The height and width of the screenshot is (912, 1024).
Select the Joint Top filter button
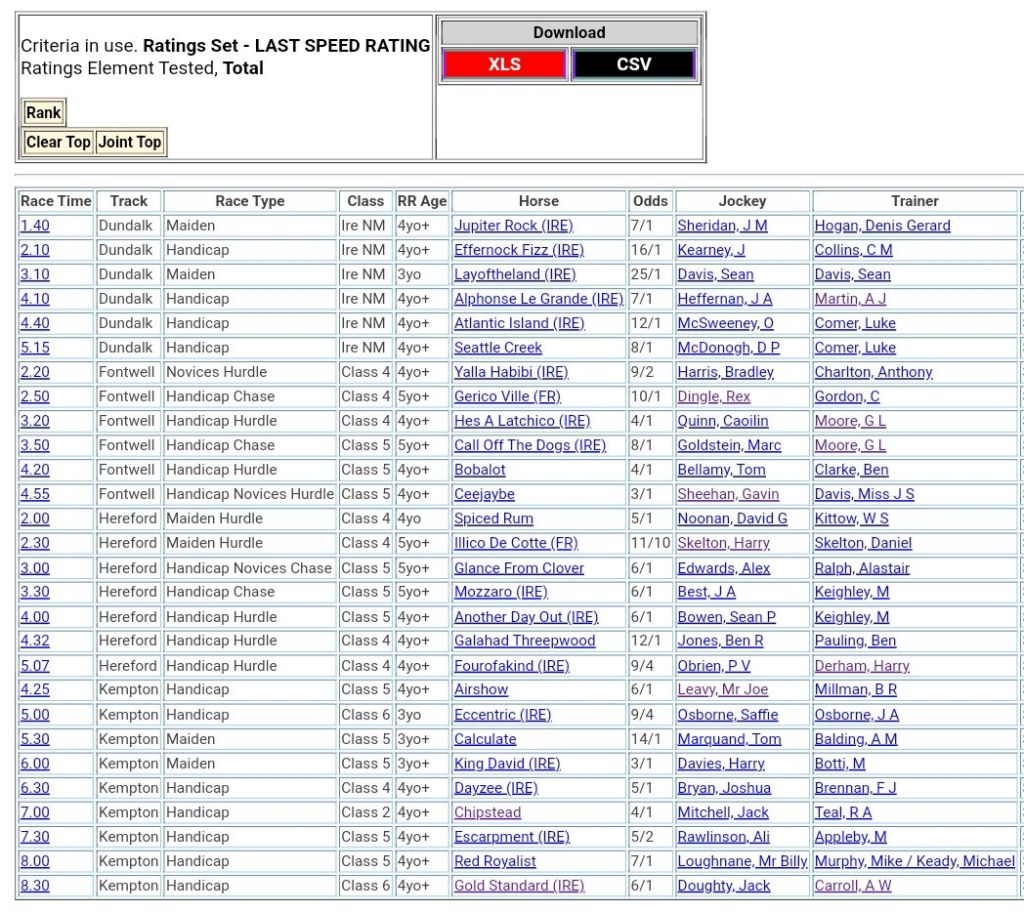(x=130, y=142)
